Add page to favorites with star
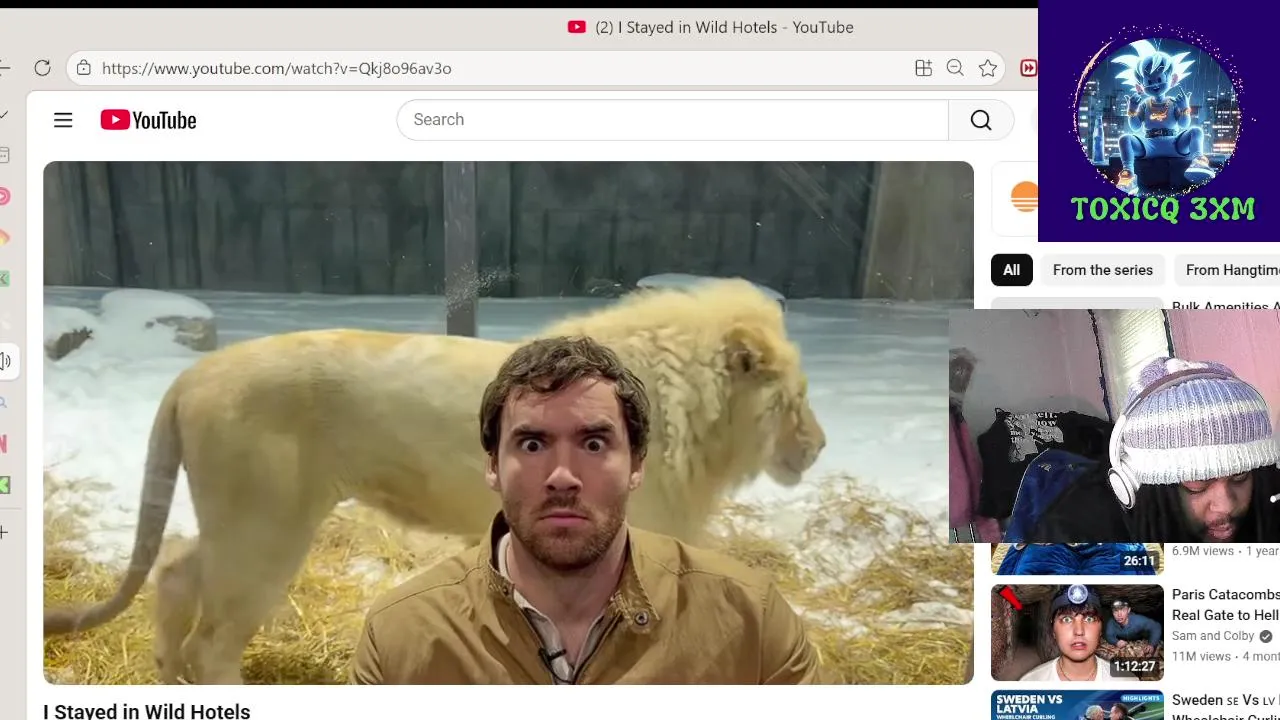 coord(988,68)
